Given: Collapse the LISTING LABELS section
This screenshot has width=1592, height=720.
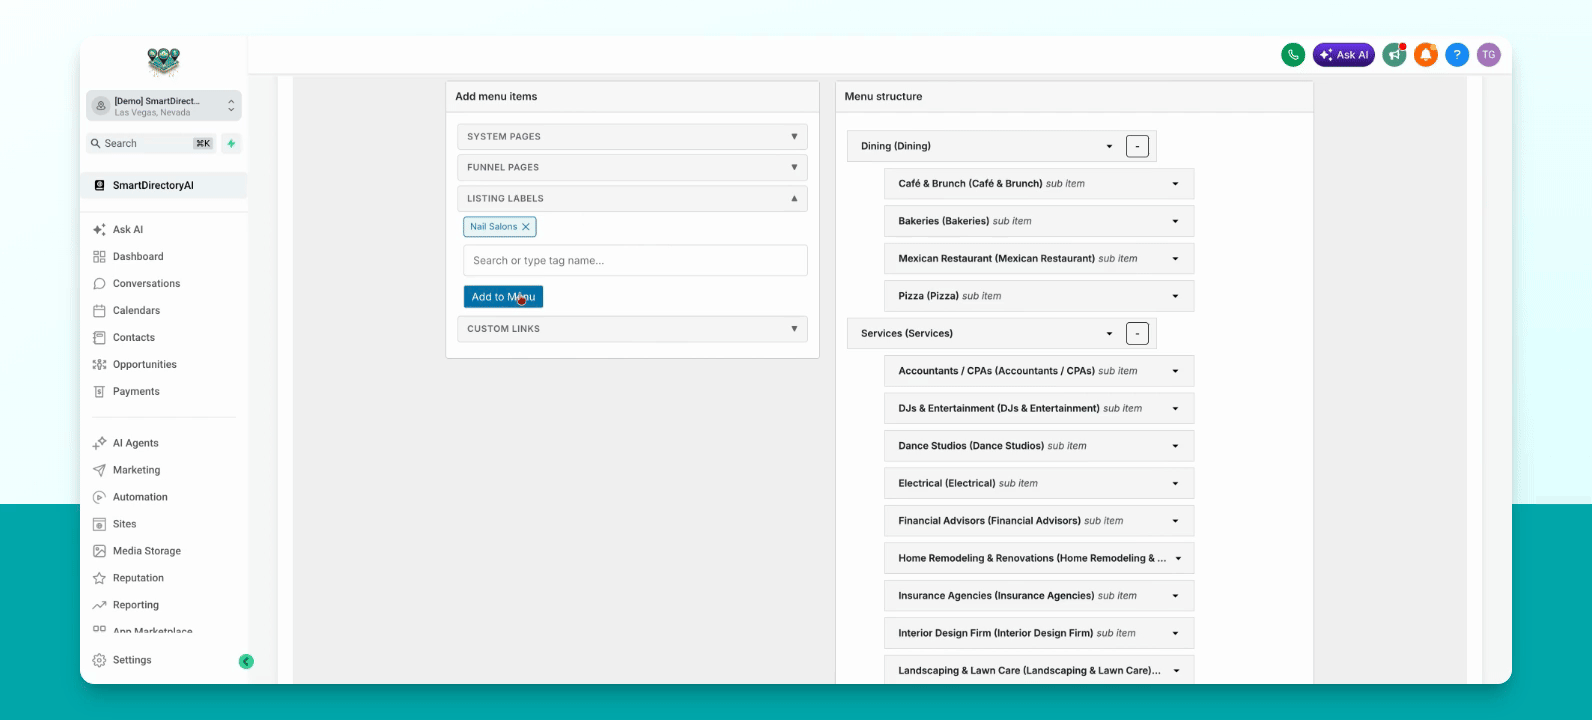Looking at the screenshot, I should (x=632, y=199).
